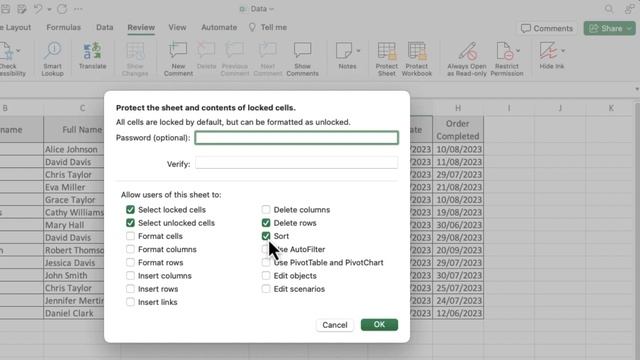
Task: Click the Verify password field
Action: (296, 163)
